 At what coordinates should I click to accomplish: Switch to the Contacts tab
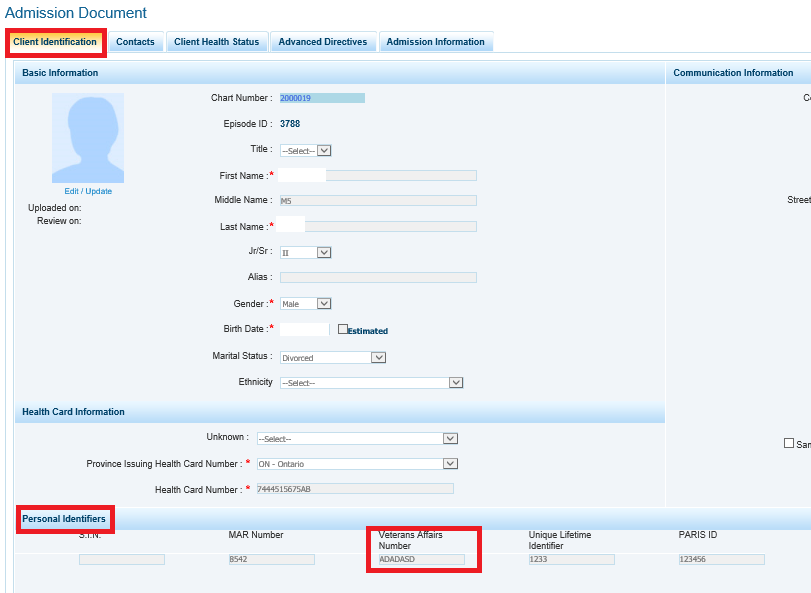(x=135, y=42)
